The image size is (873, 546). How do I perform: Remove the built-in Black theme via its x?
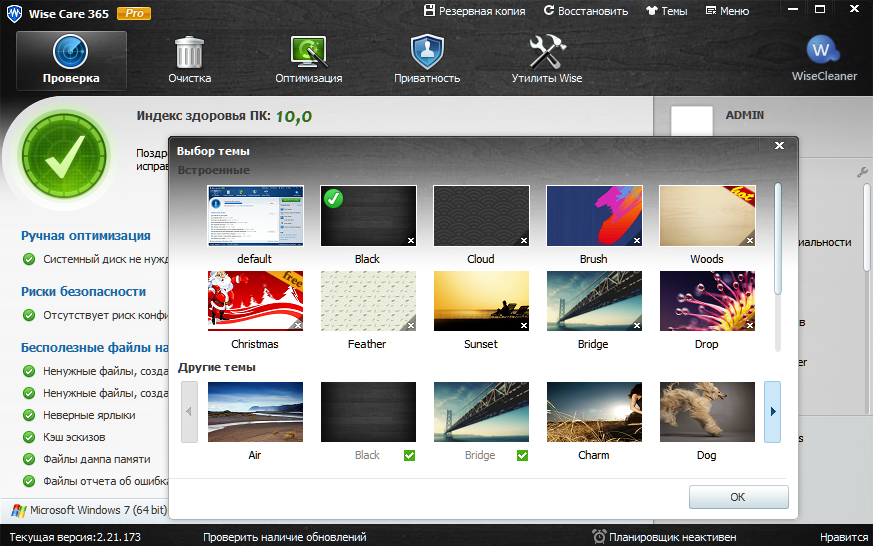coord(411,240)
